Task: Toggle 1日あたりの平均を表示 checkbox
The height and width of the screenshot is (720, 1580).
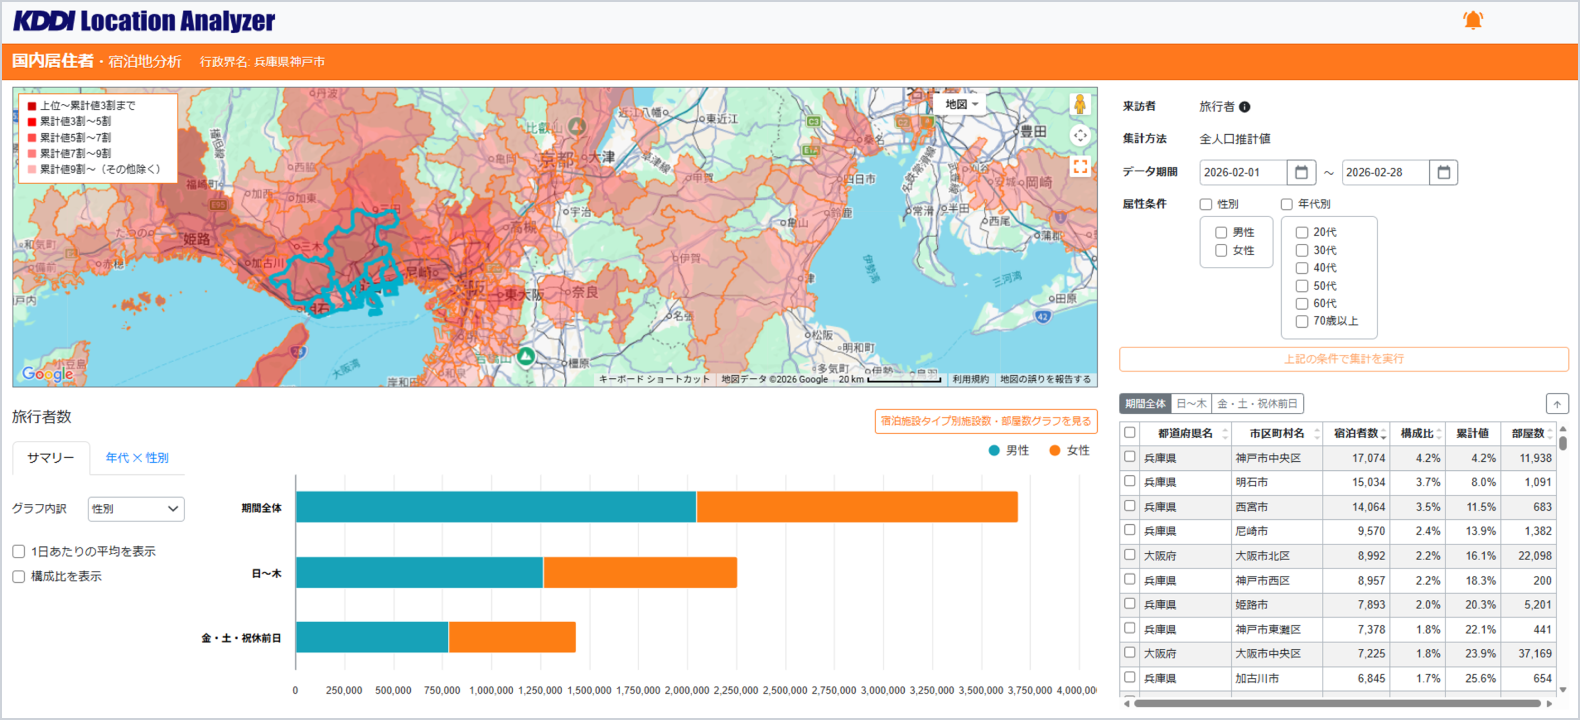Action: pos(19,551)
